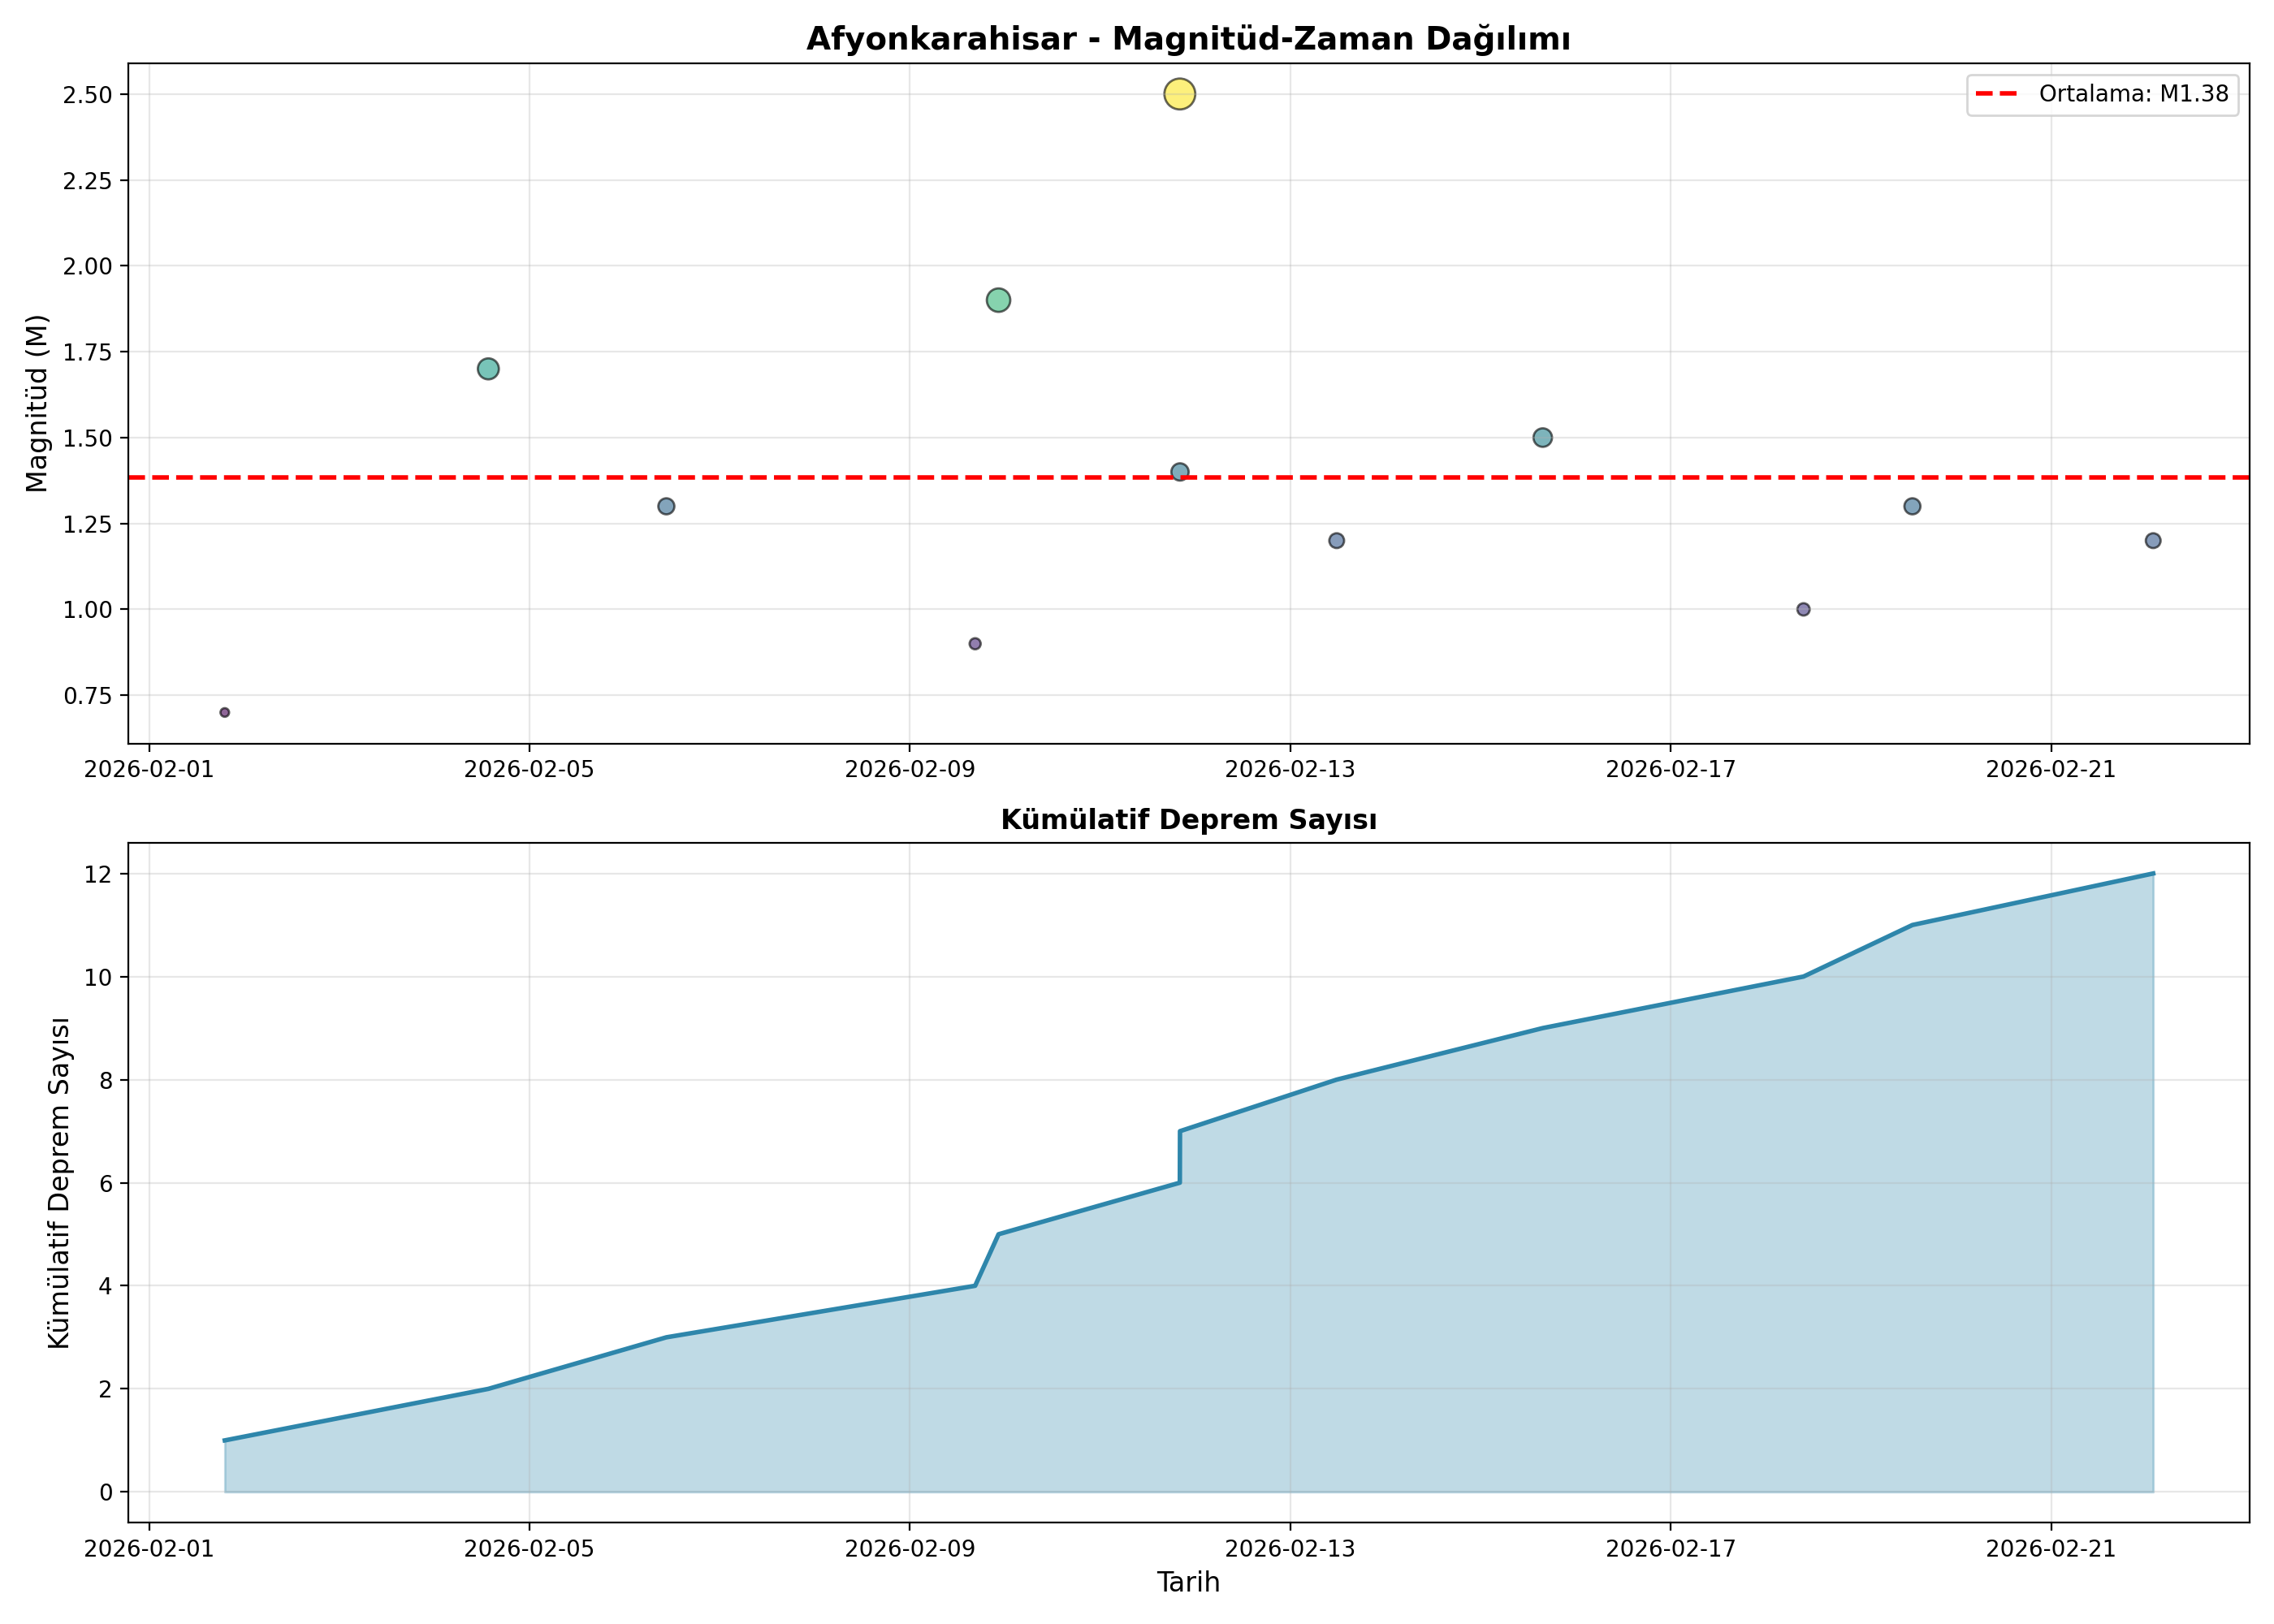This screenshot has height=1624, width=2274.
Task: Select the green M1.9 scatter point
Action: [x=998, y=300]
